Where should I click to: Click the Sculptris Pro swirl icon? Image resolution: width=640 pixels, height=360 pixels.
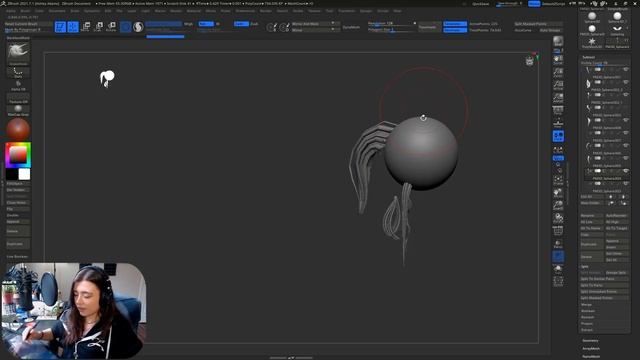138,27
